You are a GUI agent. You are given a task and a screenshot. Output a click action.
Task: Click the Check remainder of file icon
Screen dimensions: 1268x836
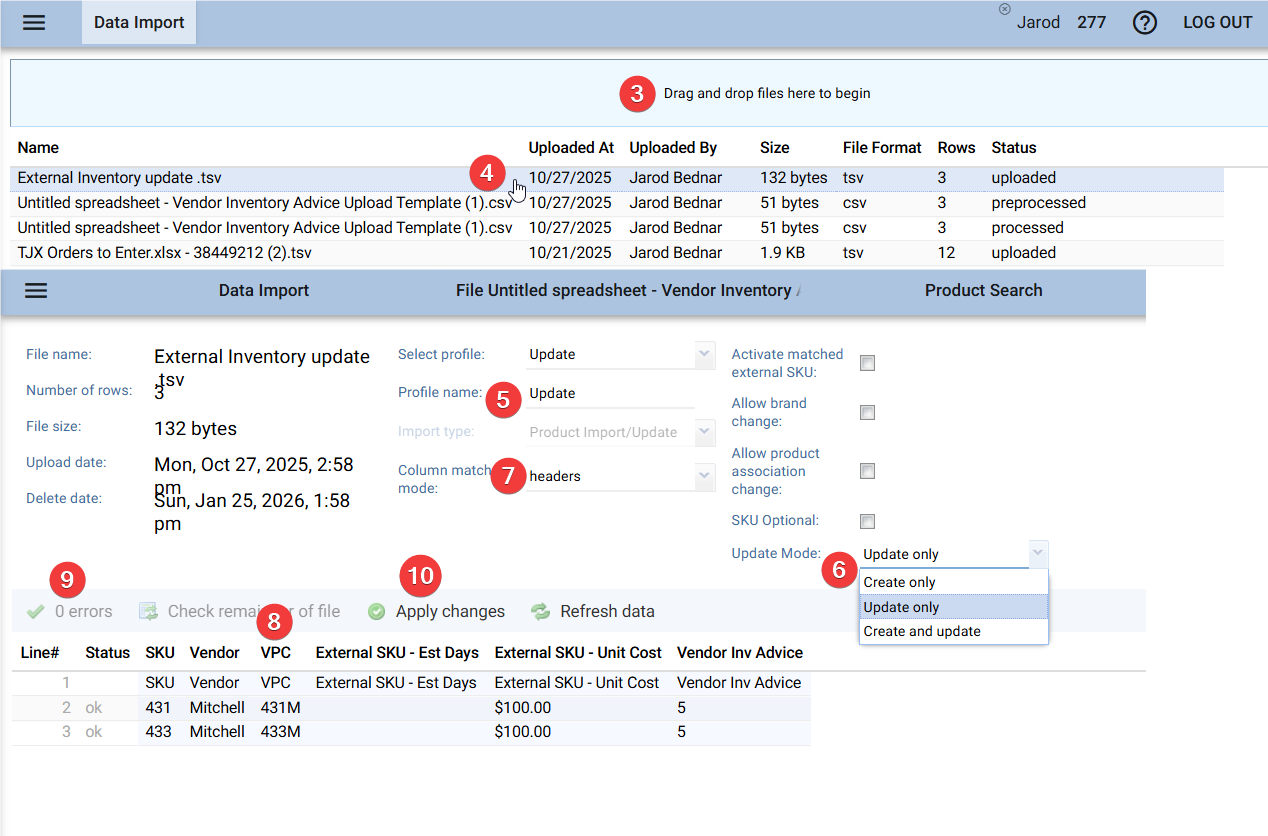(148, 612)
